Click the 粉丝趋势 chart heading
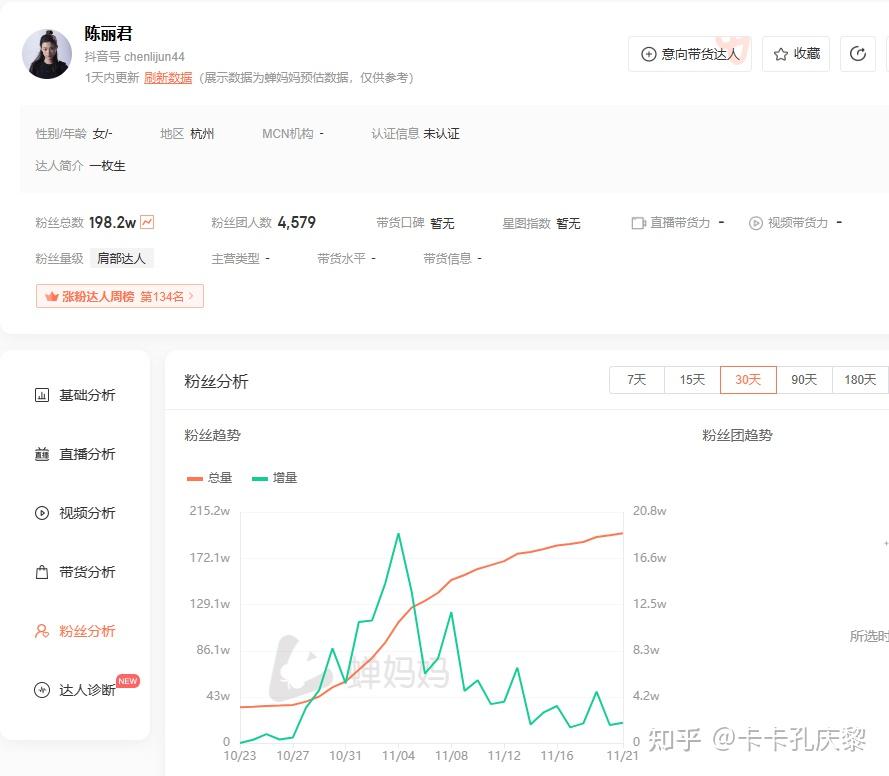889x776 pixels. tap(213, 435)
